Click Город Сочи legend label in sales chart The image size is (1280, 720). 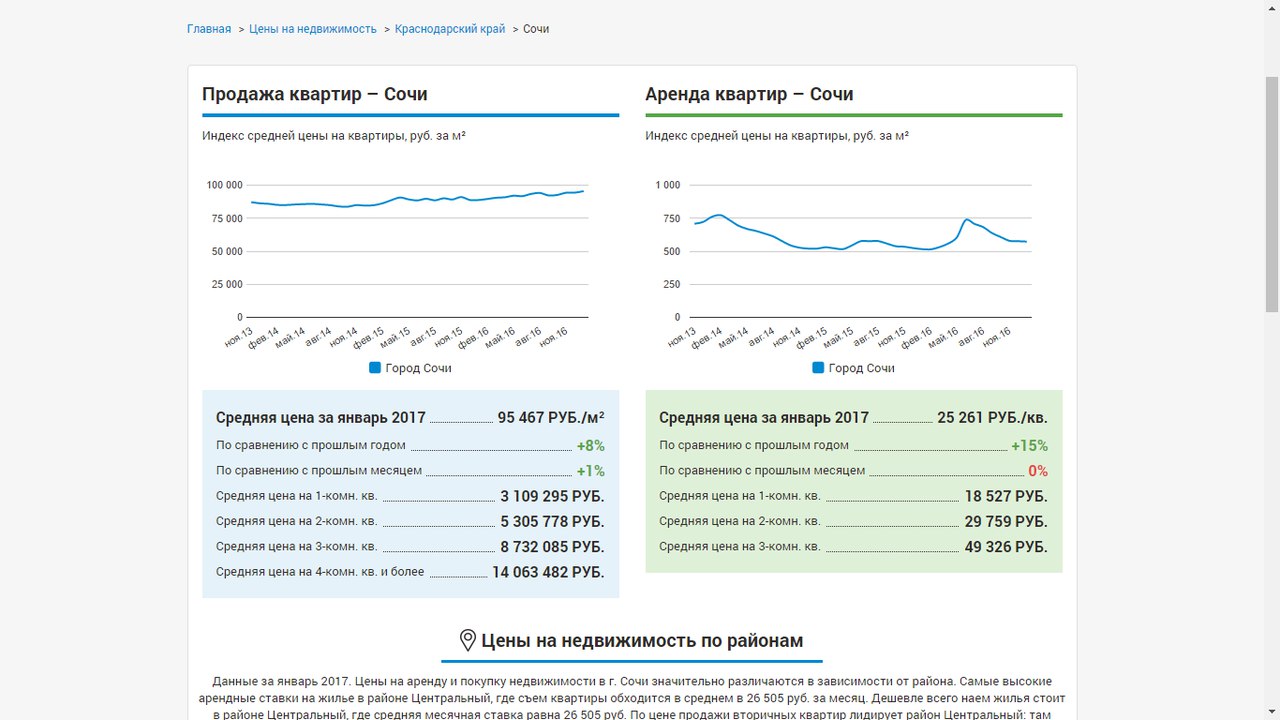418,368
